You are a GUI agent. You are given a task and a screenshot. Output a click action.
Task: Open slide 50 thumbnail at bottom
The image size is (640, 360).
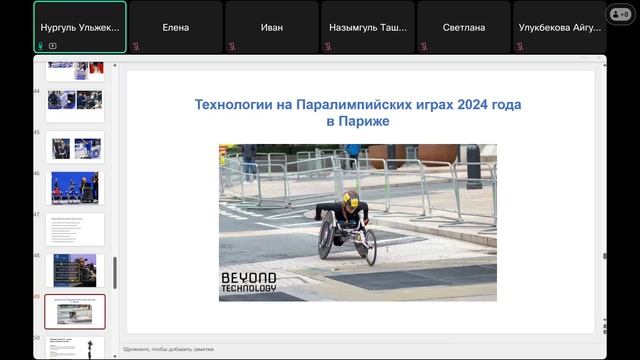coord(75,348)
